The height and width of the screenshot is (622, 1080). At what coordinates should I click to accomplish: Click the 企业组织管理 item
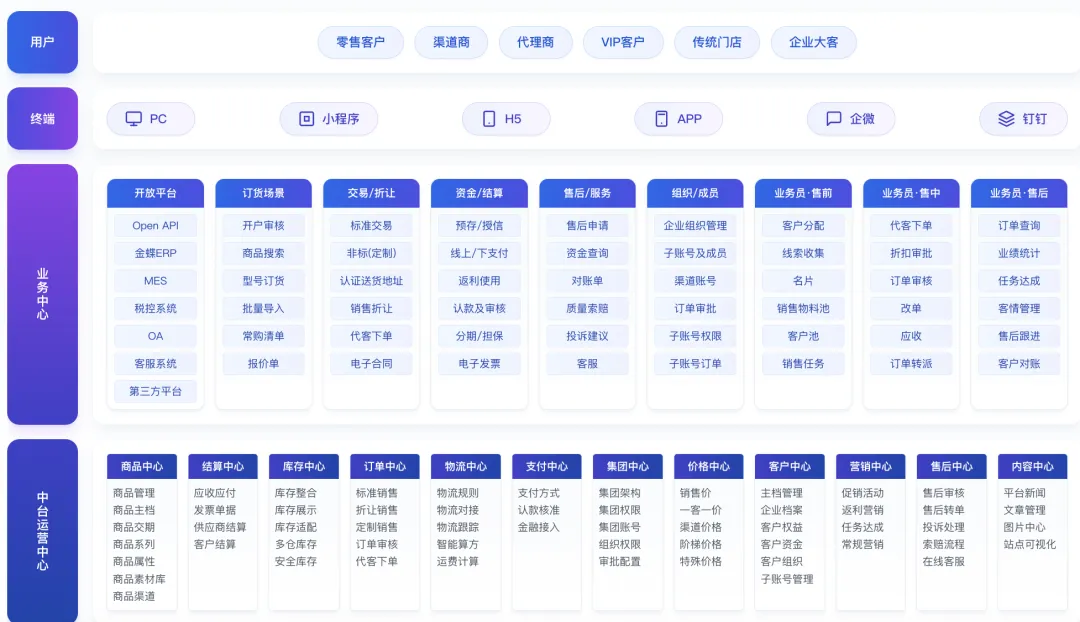[695, 225]
